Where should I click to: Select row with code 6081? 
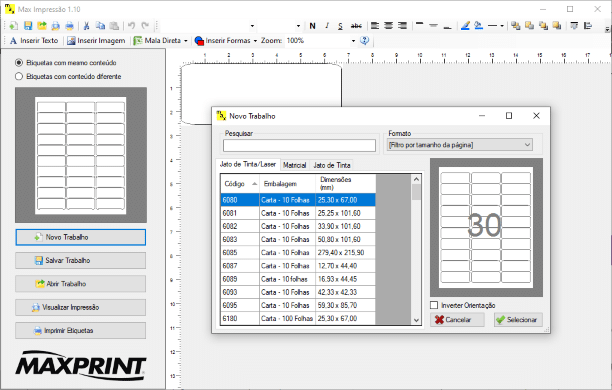[x=298, y=213]
